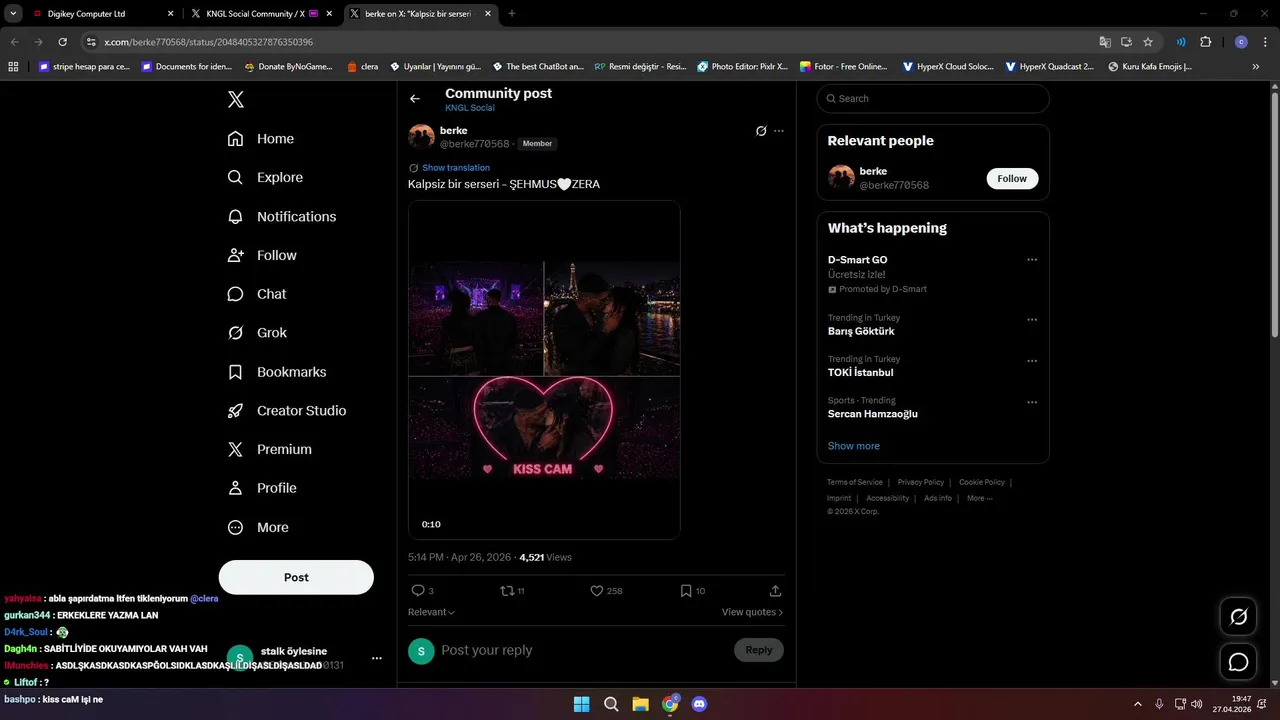The image size is (1280, 720).
Task: Click the reply icon with 3 replies
Action: pos(418,591)
